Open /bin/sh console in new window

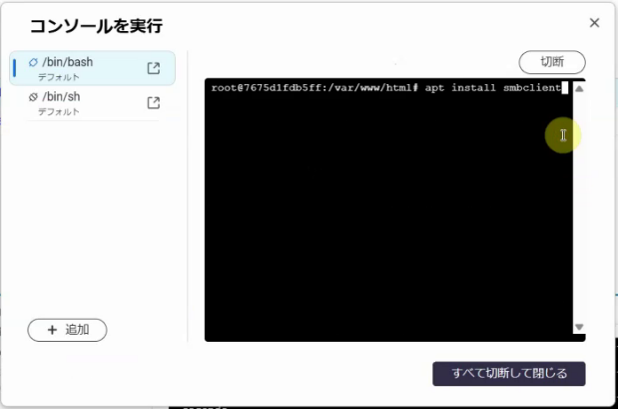point(153,103)
